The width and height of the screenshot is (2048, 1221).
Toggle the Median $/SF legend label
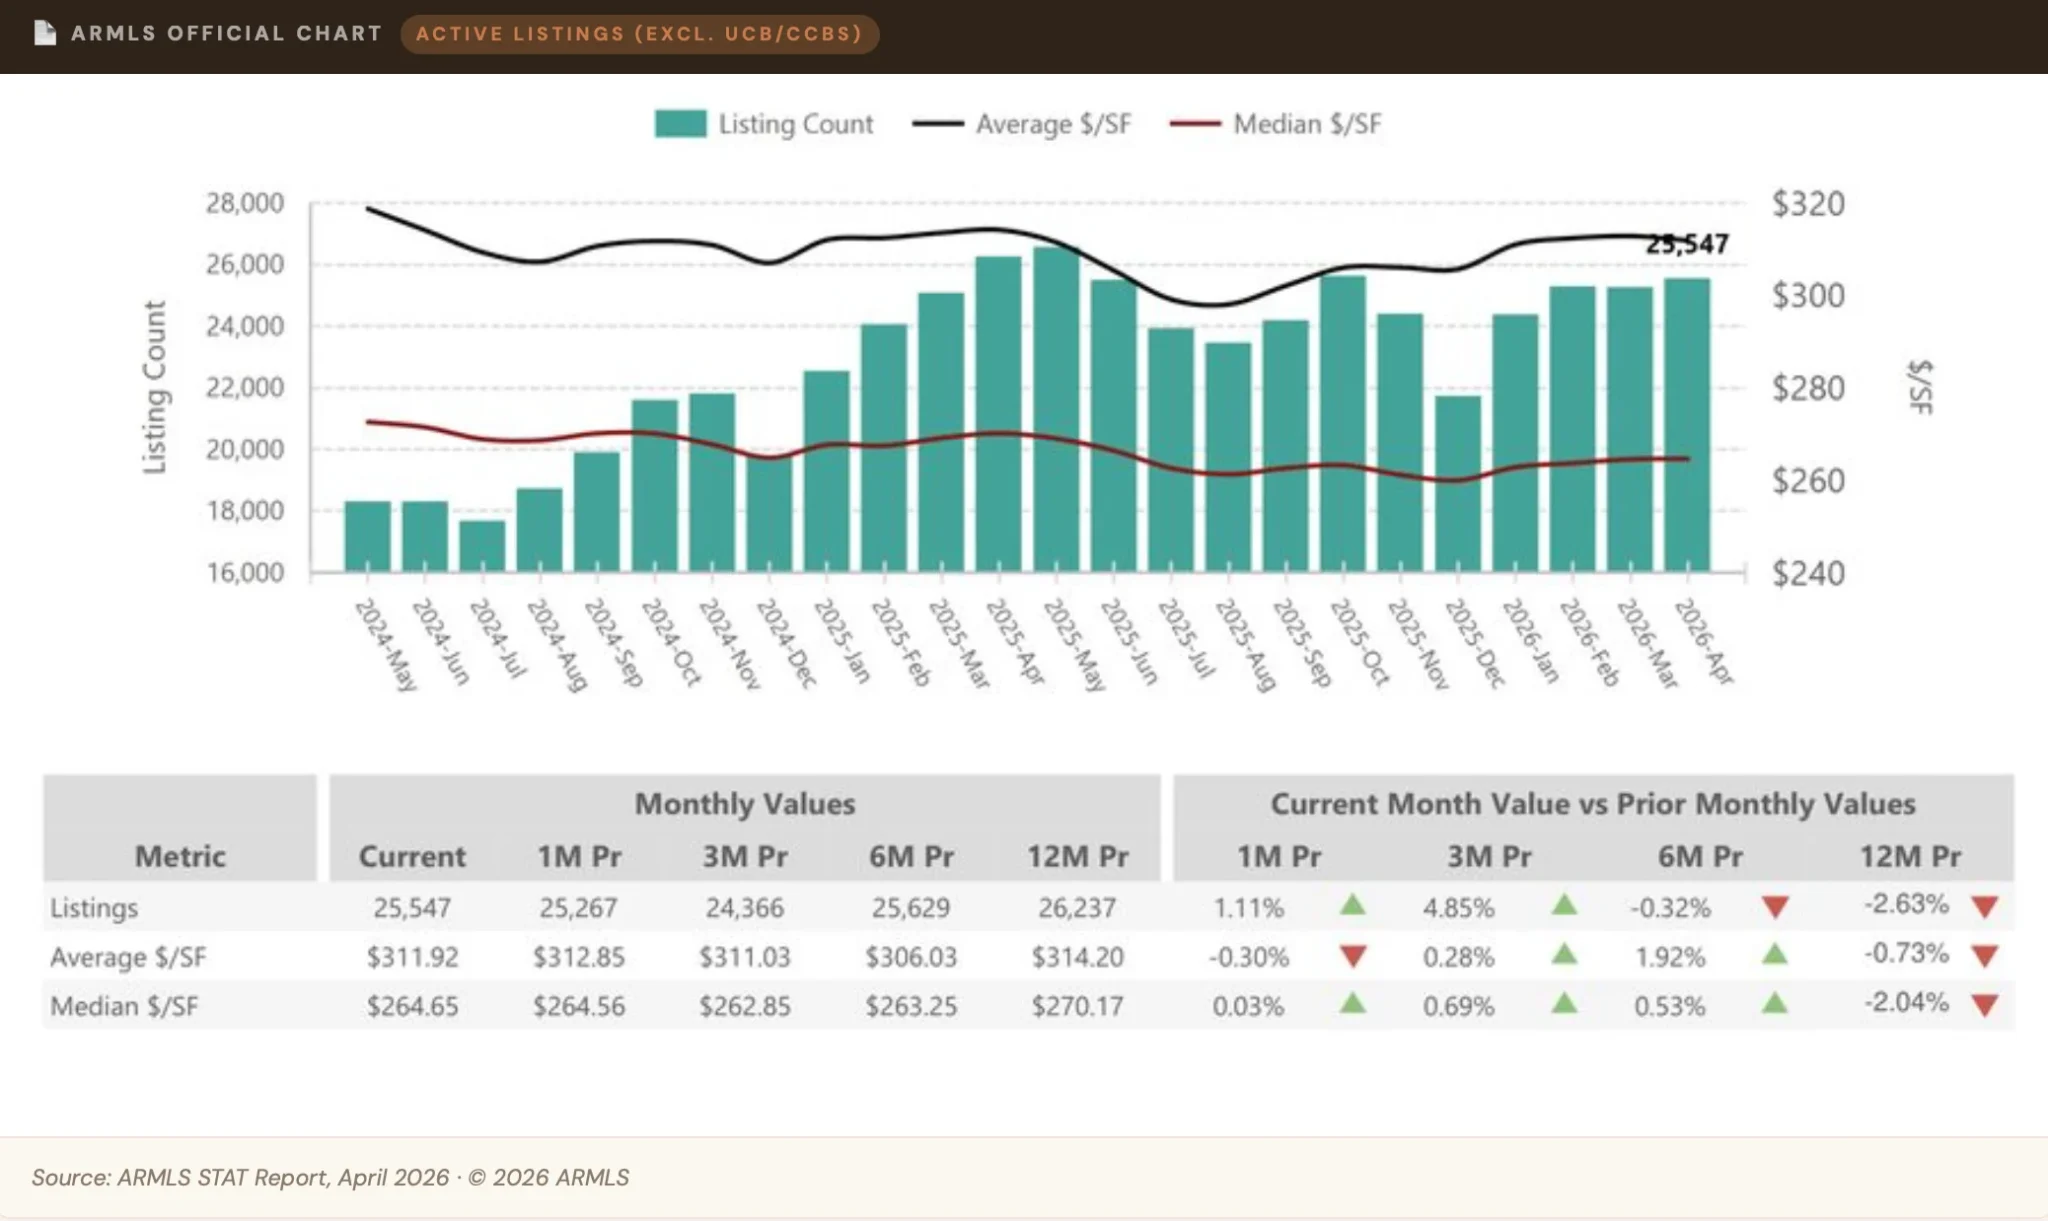(x=1307, y=124)
